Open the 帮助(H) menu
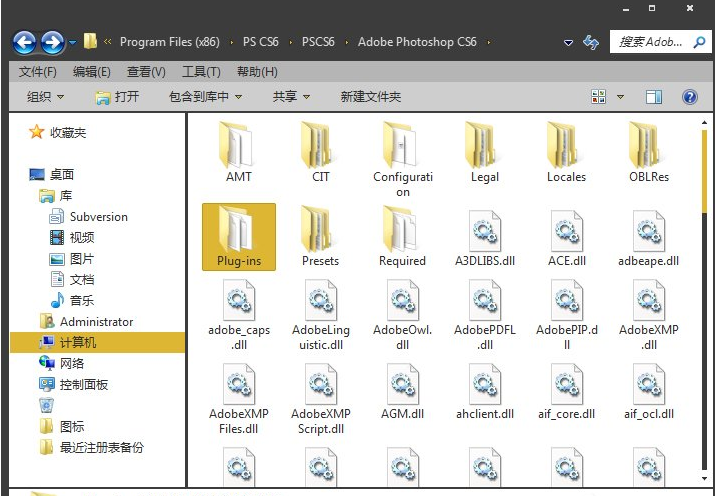This screenshot has height=496, width=715. [257, 72]
